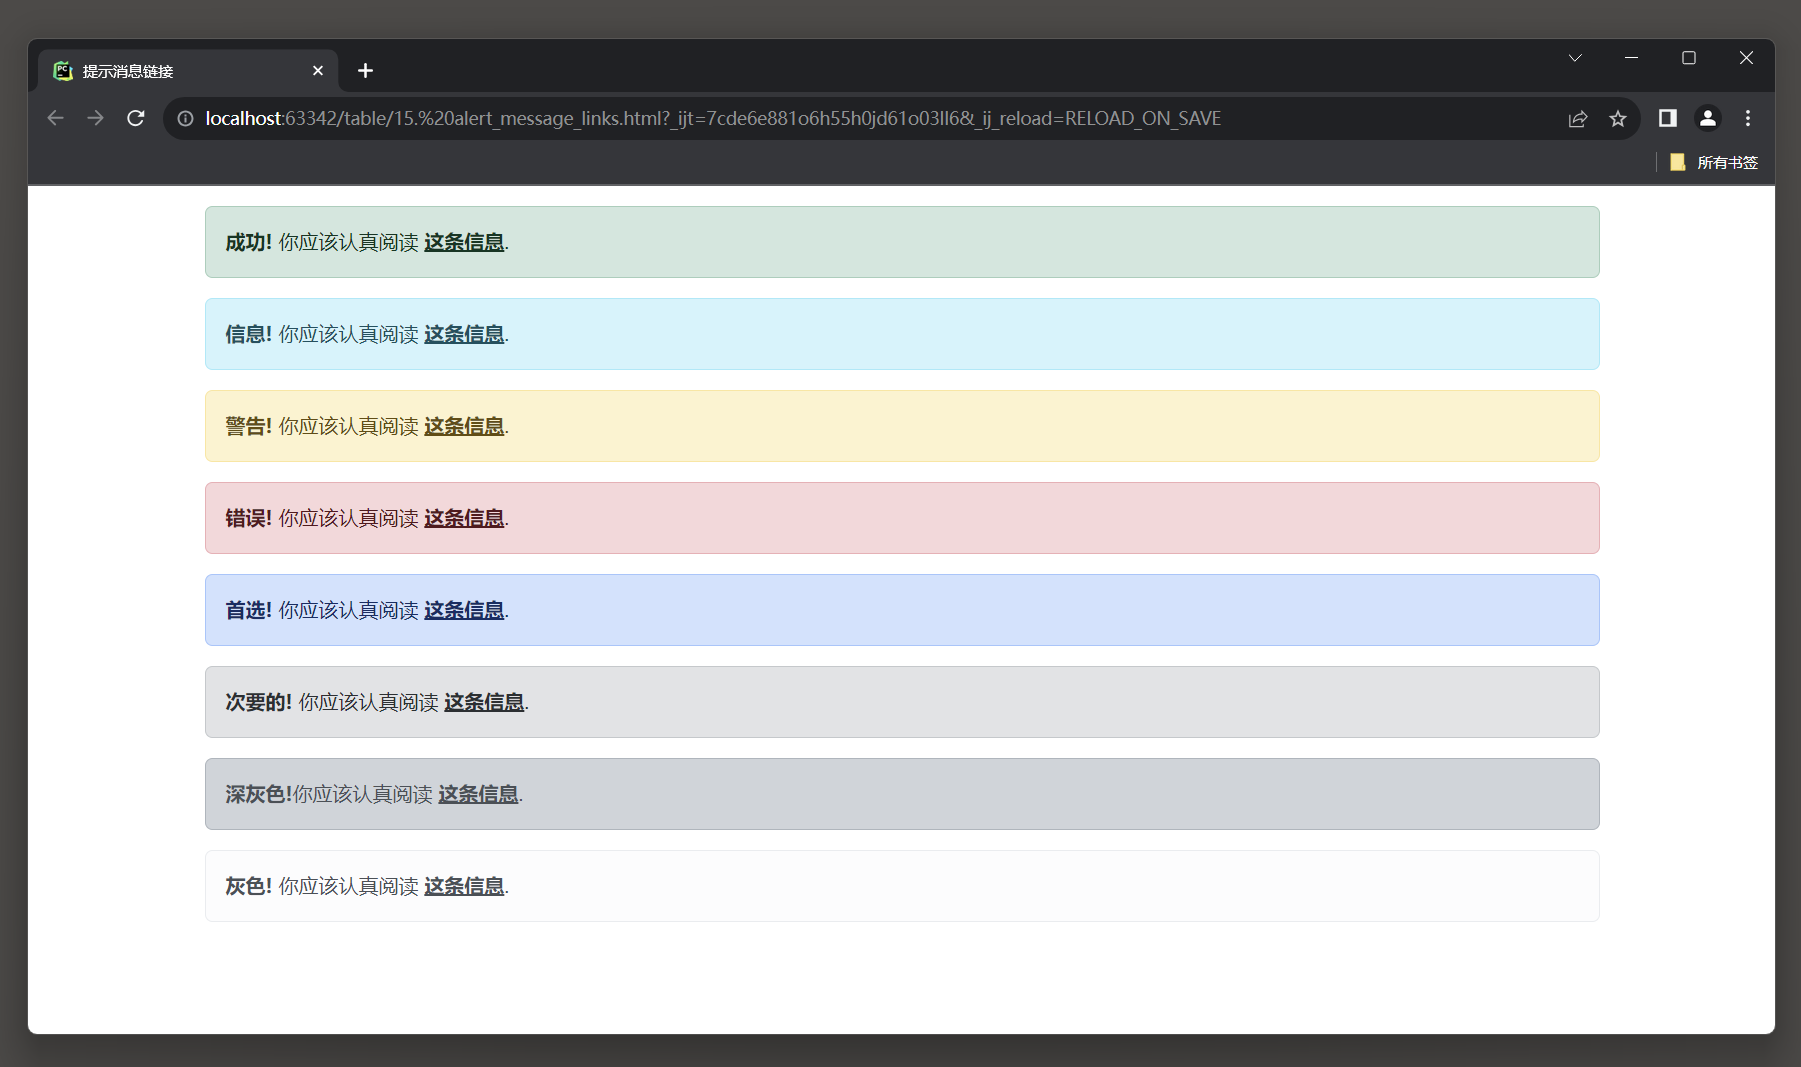The image size is (1801, 1067).
Task: Open a new browser tab
Action: click(x=365, y=70)
